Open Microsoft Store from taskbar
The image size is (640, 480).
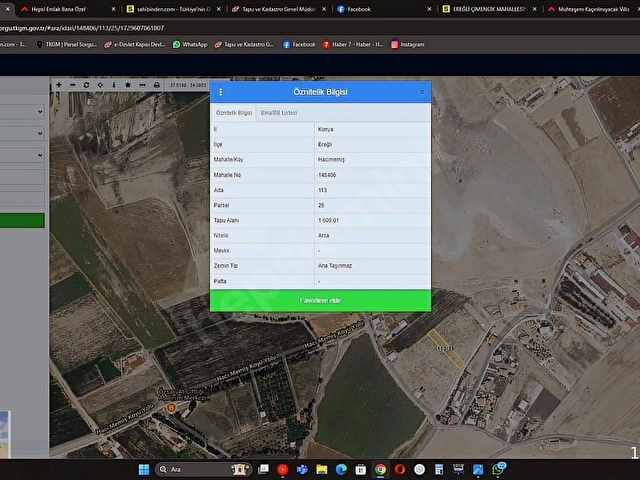pyautogui.click(x=361, y=469)
